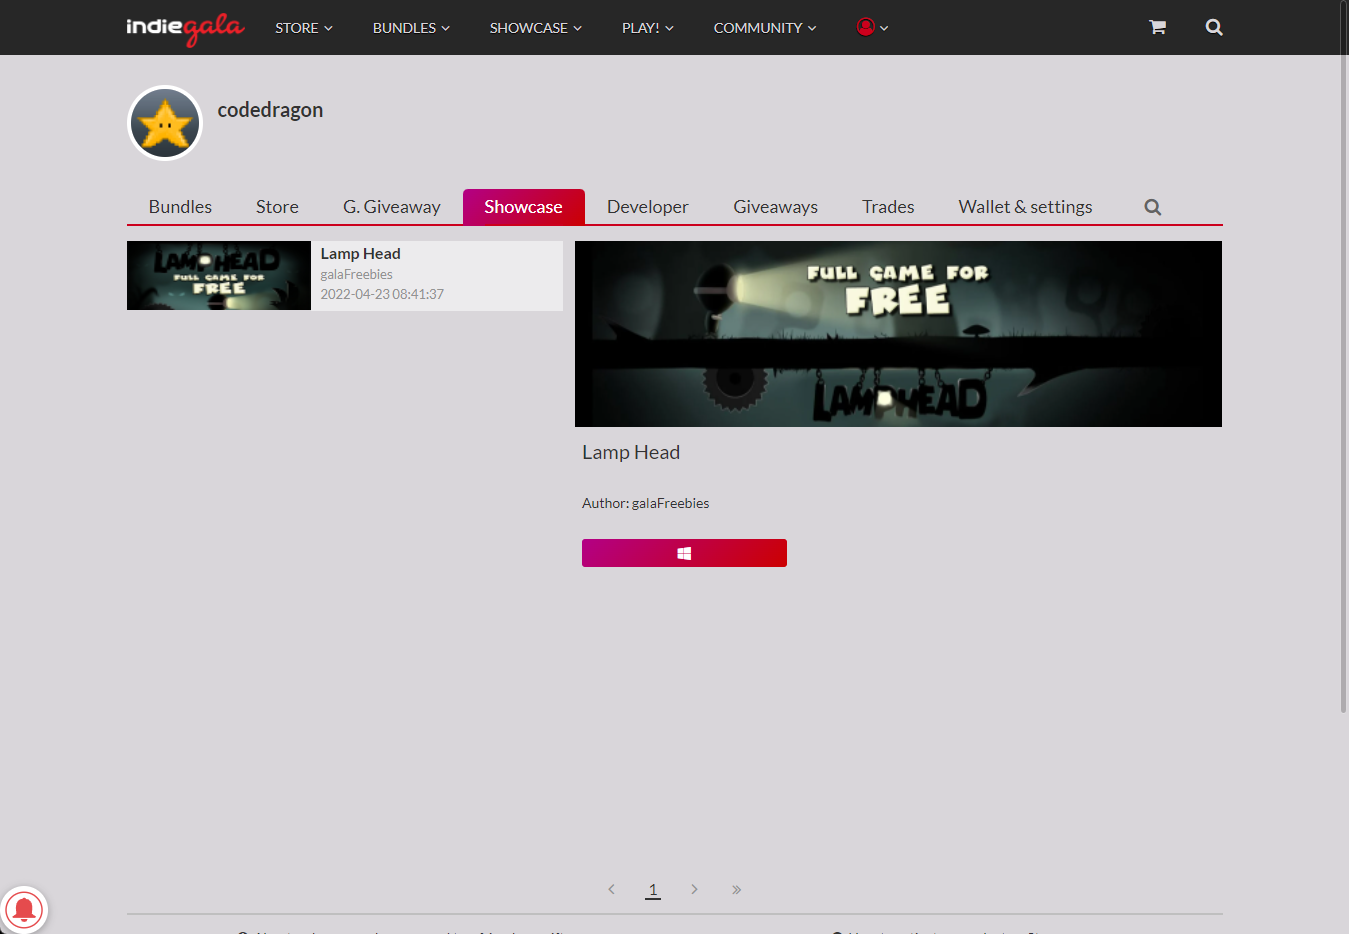This screenshot has width=1349, height=934.
Task: Switch to the G. Giveaway tab
Action: click(x=392, y=207)
